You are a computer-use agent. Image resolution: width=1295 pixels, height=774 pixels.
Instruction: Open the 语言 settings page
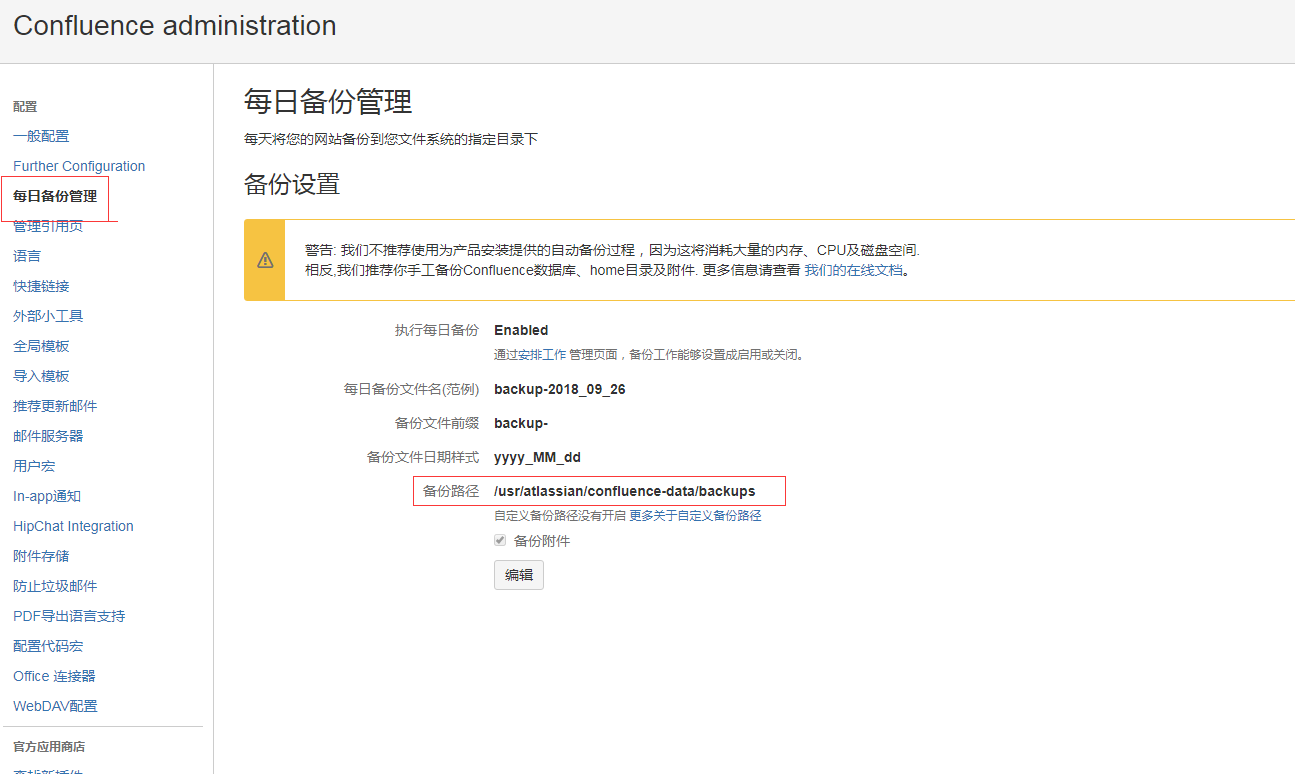pos(27,256)
